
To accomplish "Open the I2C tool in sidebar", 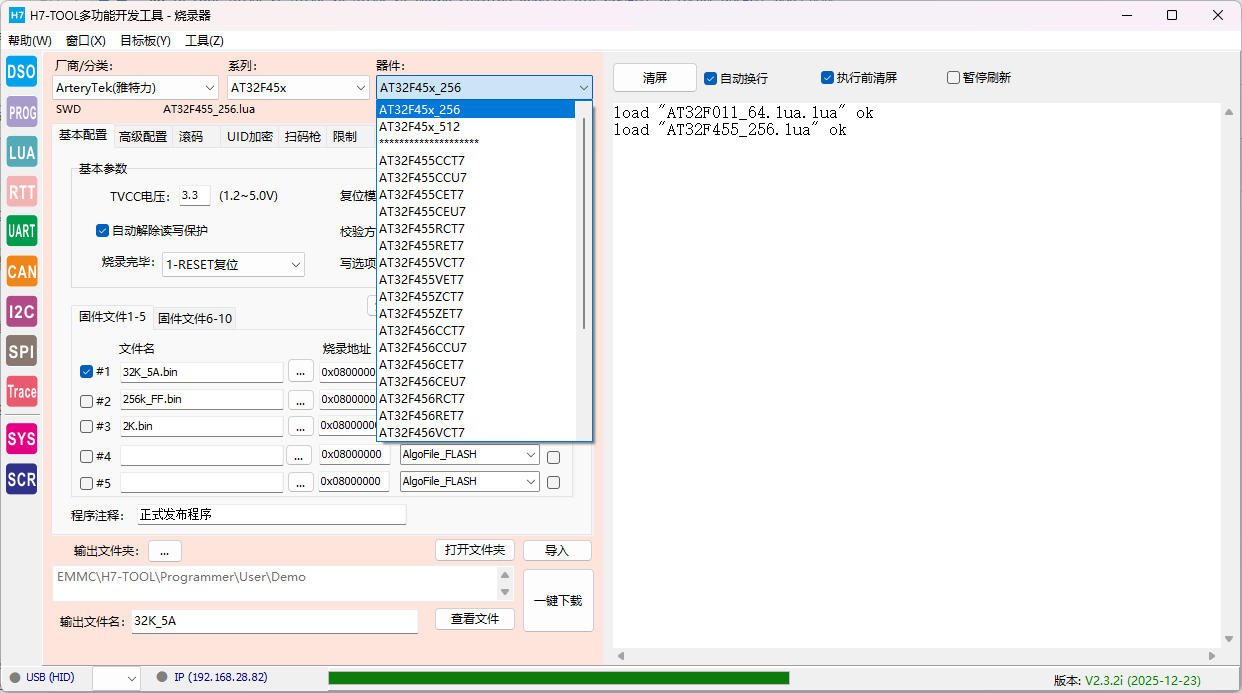I will pyautogui.click(x=21, y=311).
